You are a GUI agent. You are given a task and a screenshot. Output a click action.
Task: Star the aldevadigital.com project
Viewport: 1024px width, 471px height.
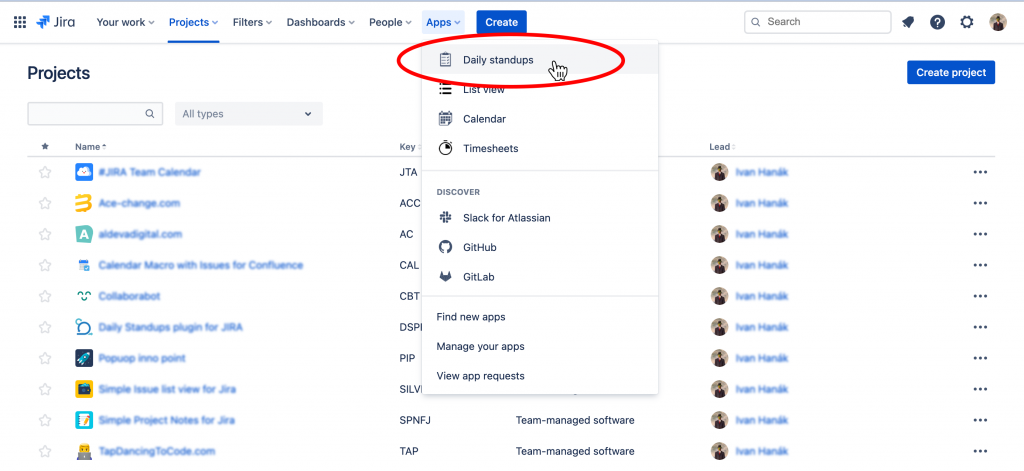click(44, 234)
